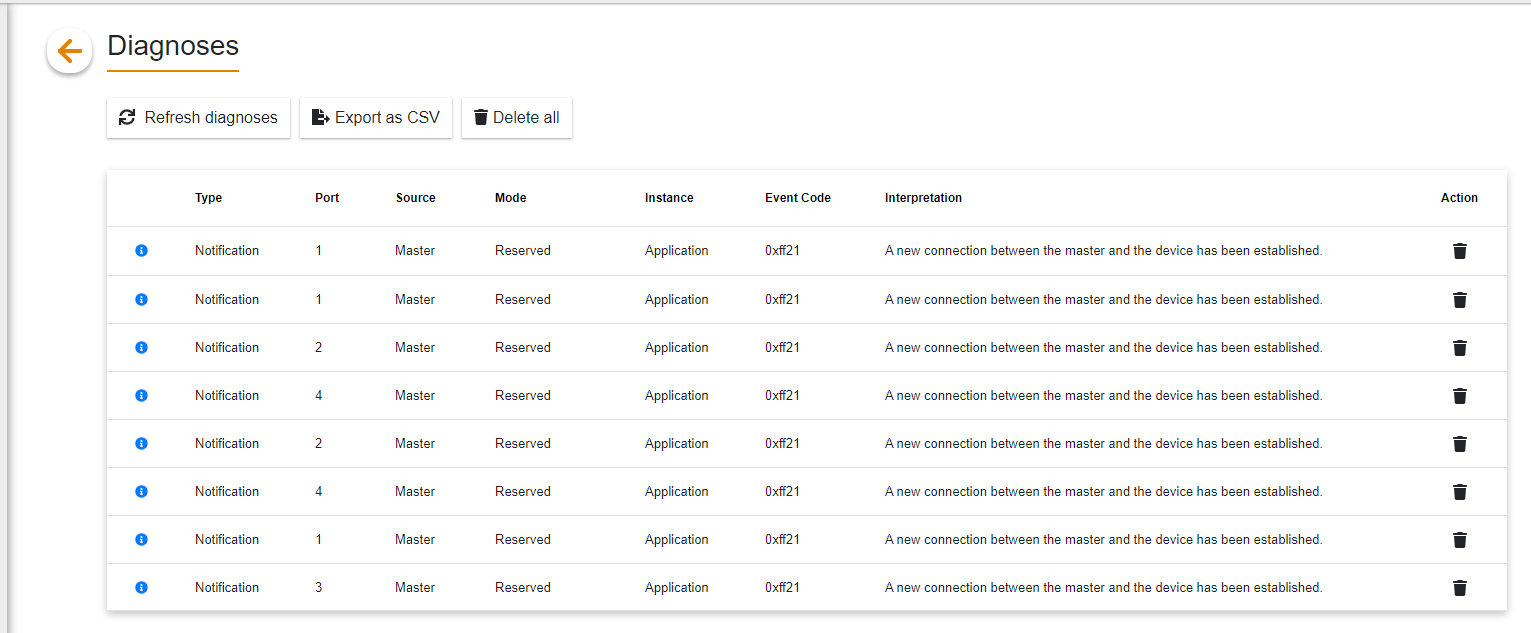Click the Mode column header
The height and width of the screenshot is (633, 1531).
pyautogui.click(x=510, y=198)
